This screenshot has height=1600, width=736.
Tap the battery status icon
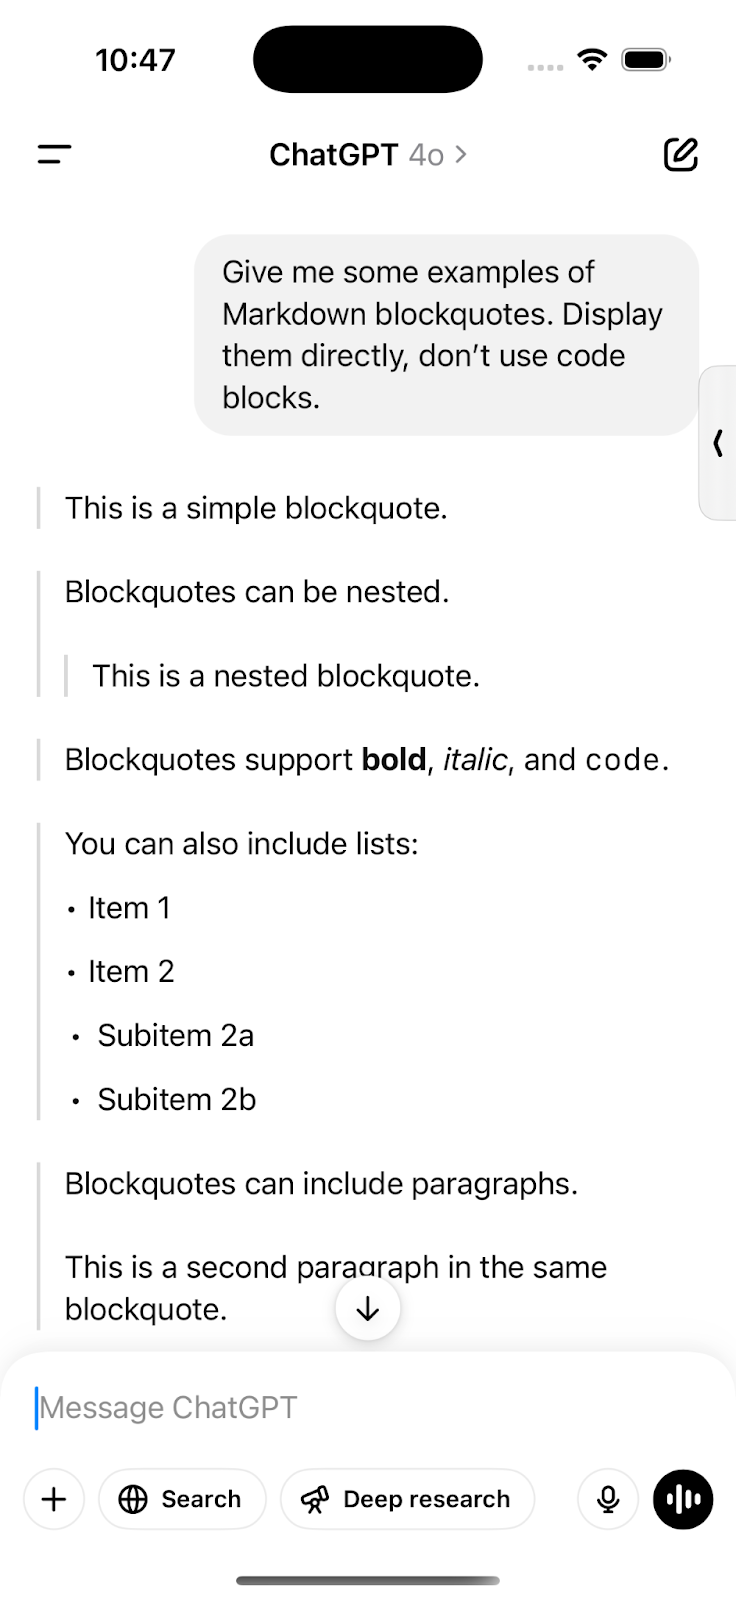click(646, 60)
